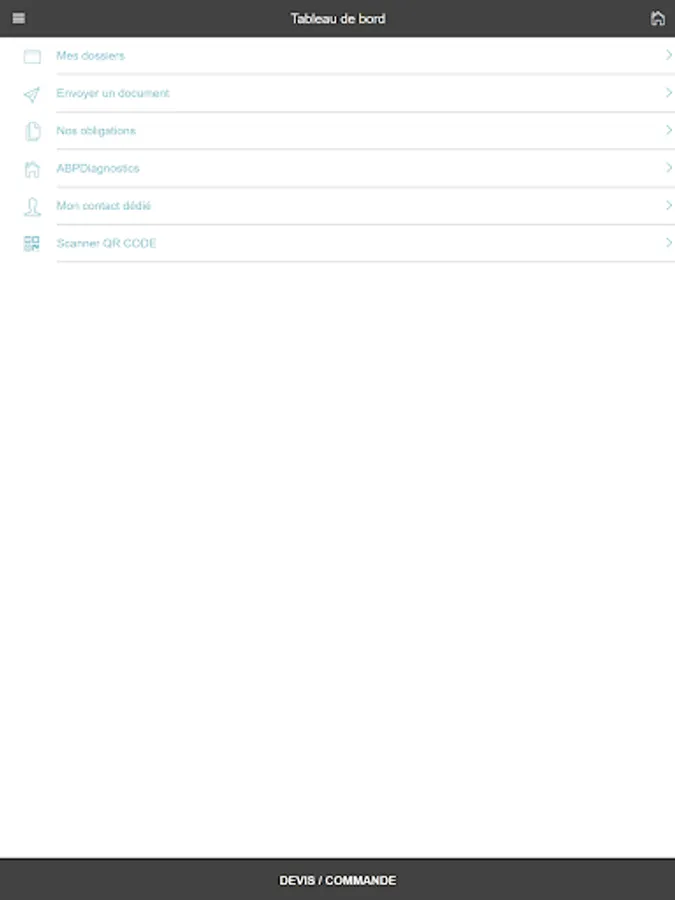
Task: Click the folder icon beside Mes dossiers
Action: click(32, 56)
